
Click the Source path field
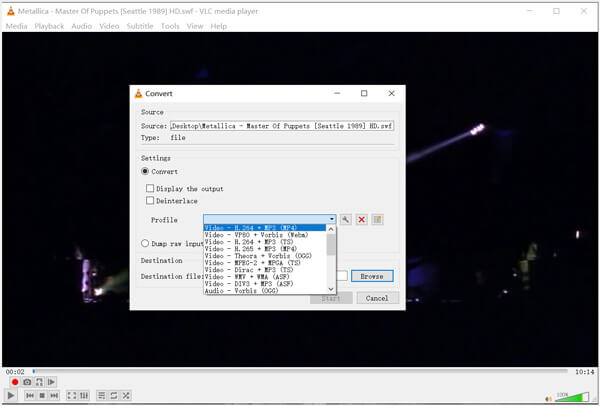(x=282, y=126)
